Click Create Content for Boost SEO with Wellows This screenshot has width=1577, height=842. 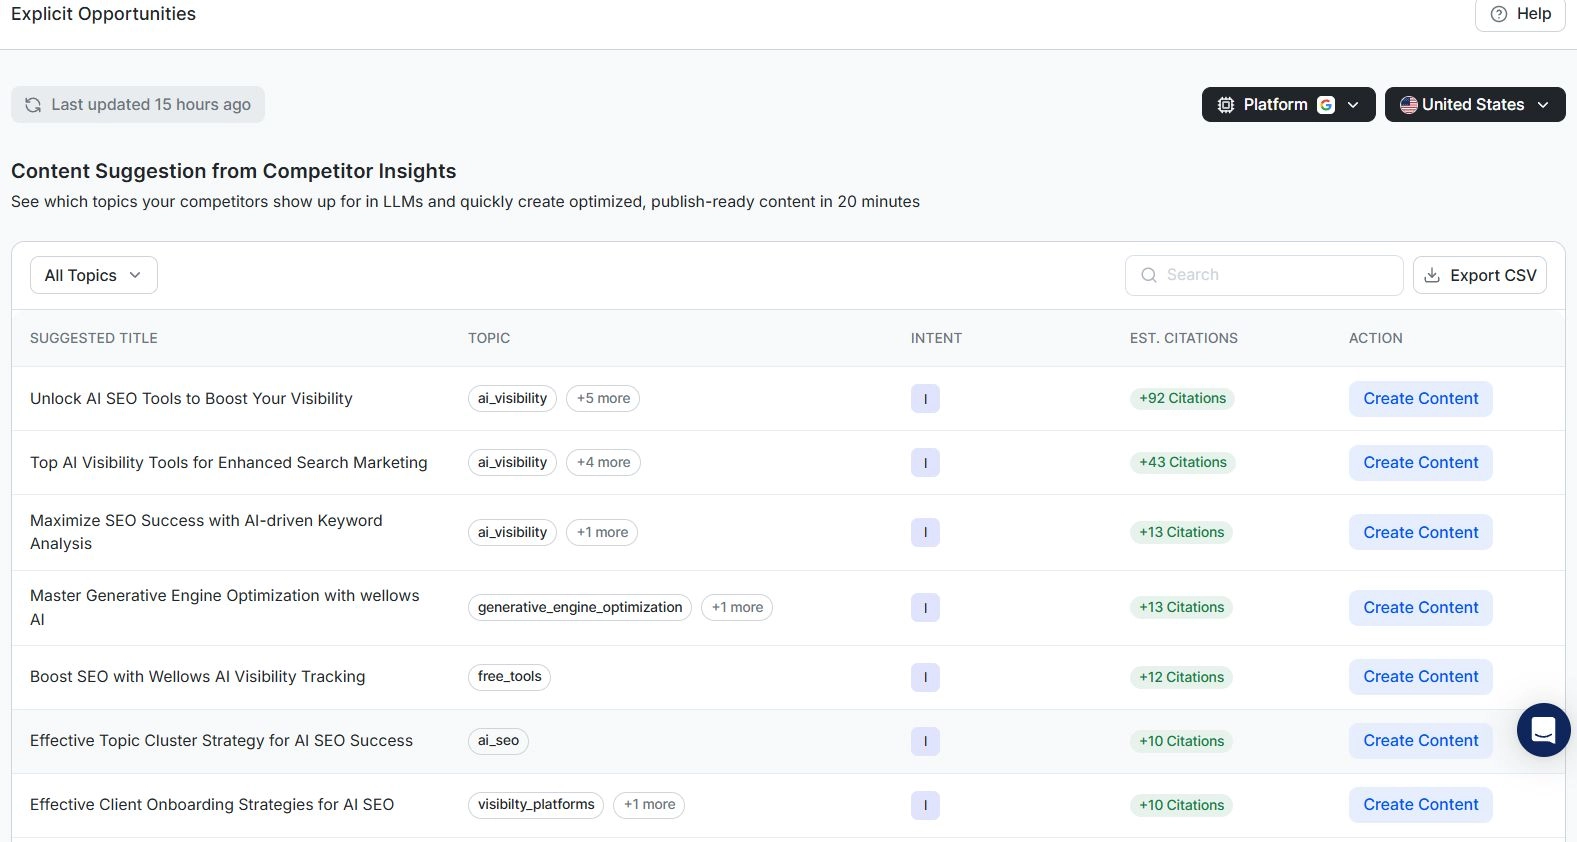point(1420,677)
